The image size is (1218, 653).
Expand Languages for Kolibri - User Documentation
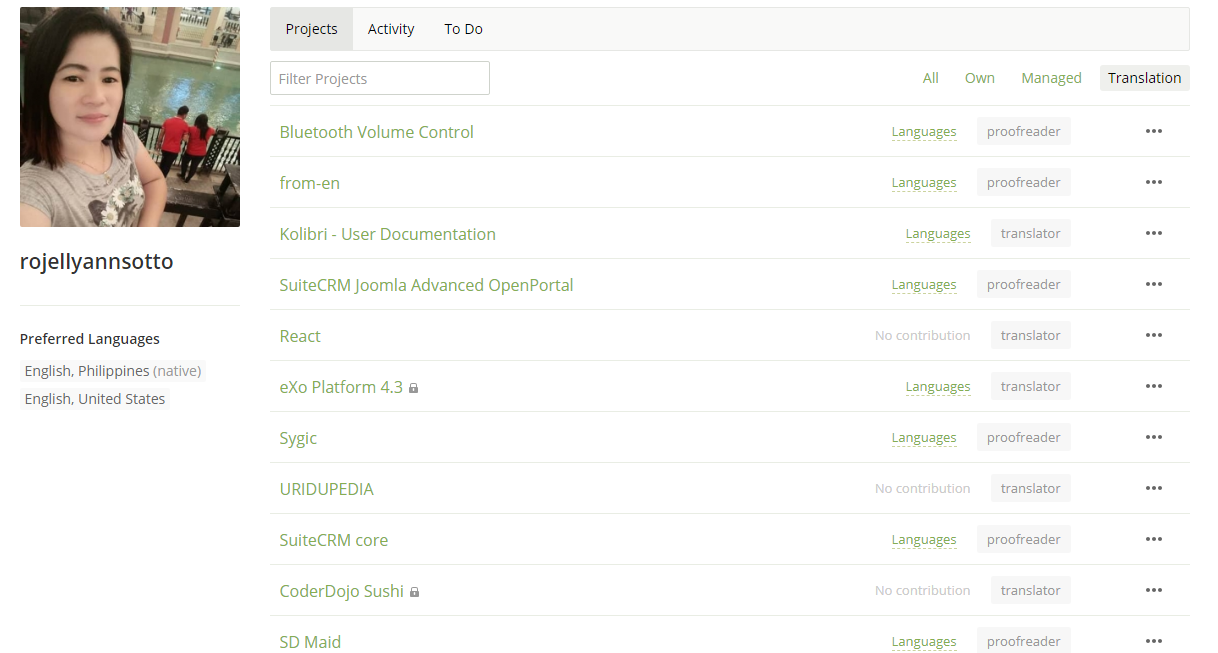pyautogui.click(x=938, y=234)
